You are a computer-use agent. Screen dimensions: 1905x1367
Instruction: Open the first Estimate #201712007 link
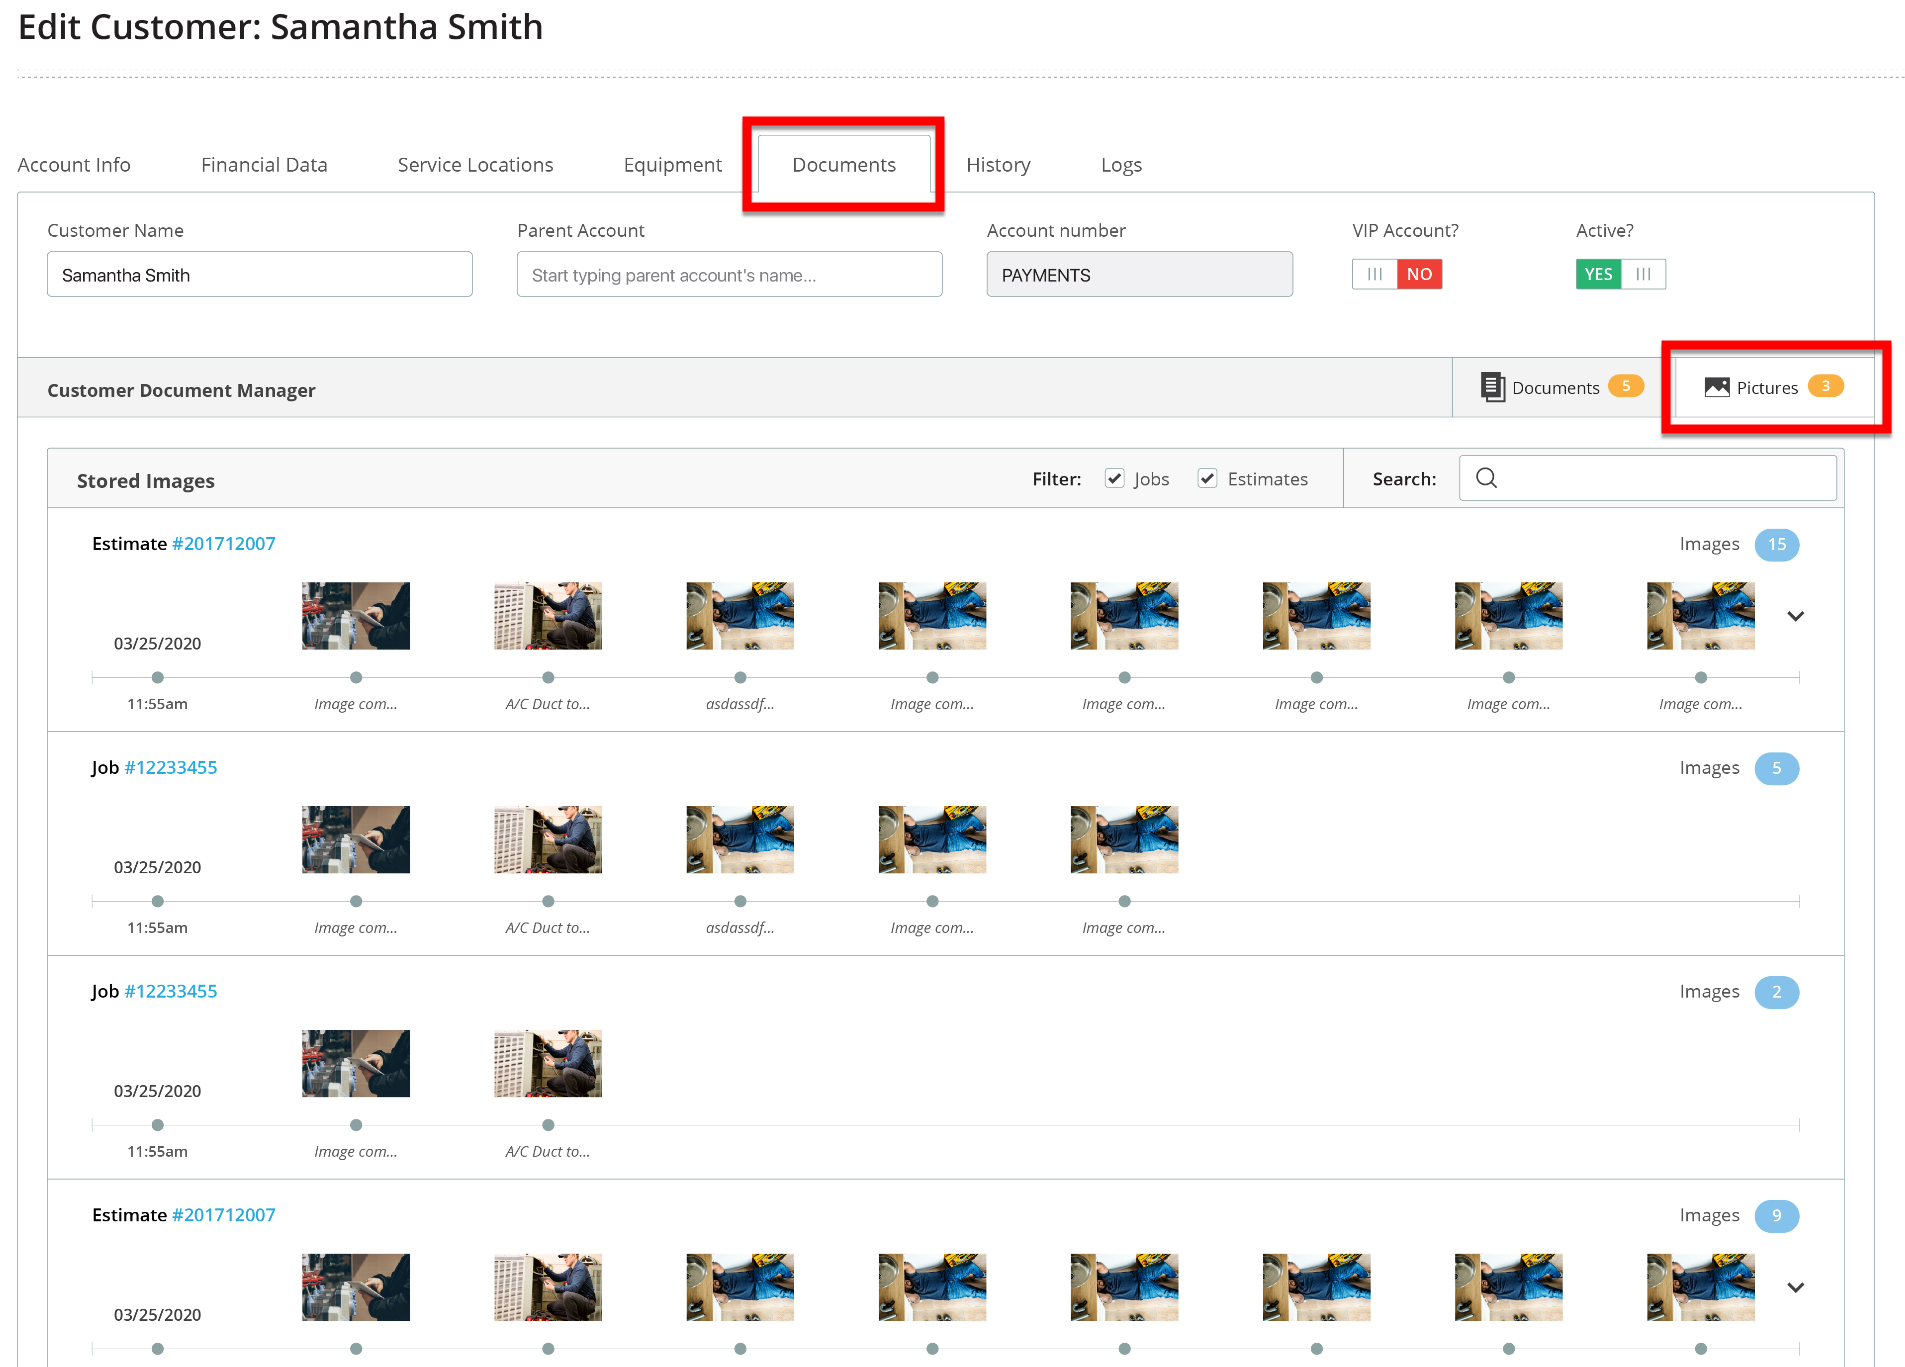coord(223,544)
